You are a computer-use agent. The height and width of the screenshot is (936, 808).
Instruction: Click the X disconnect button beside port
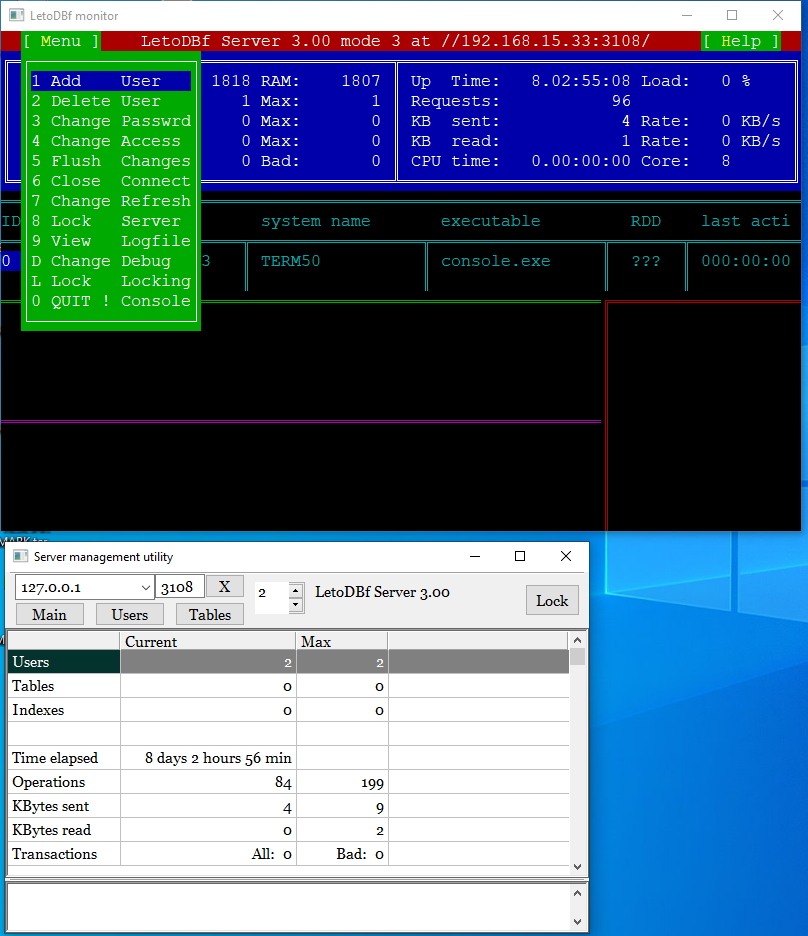[224, 587]
